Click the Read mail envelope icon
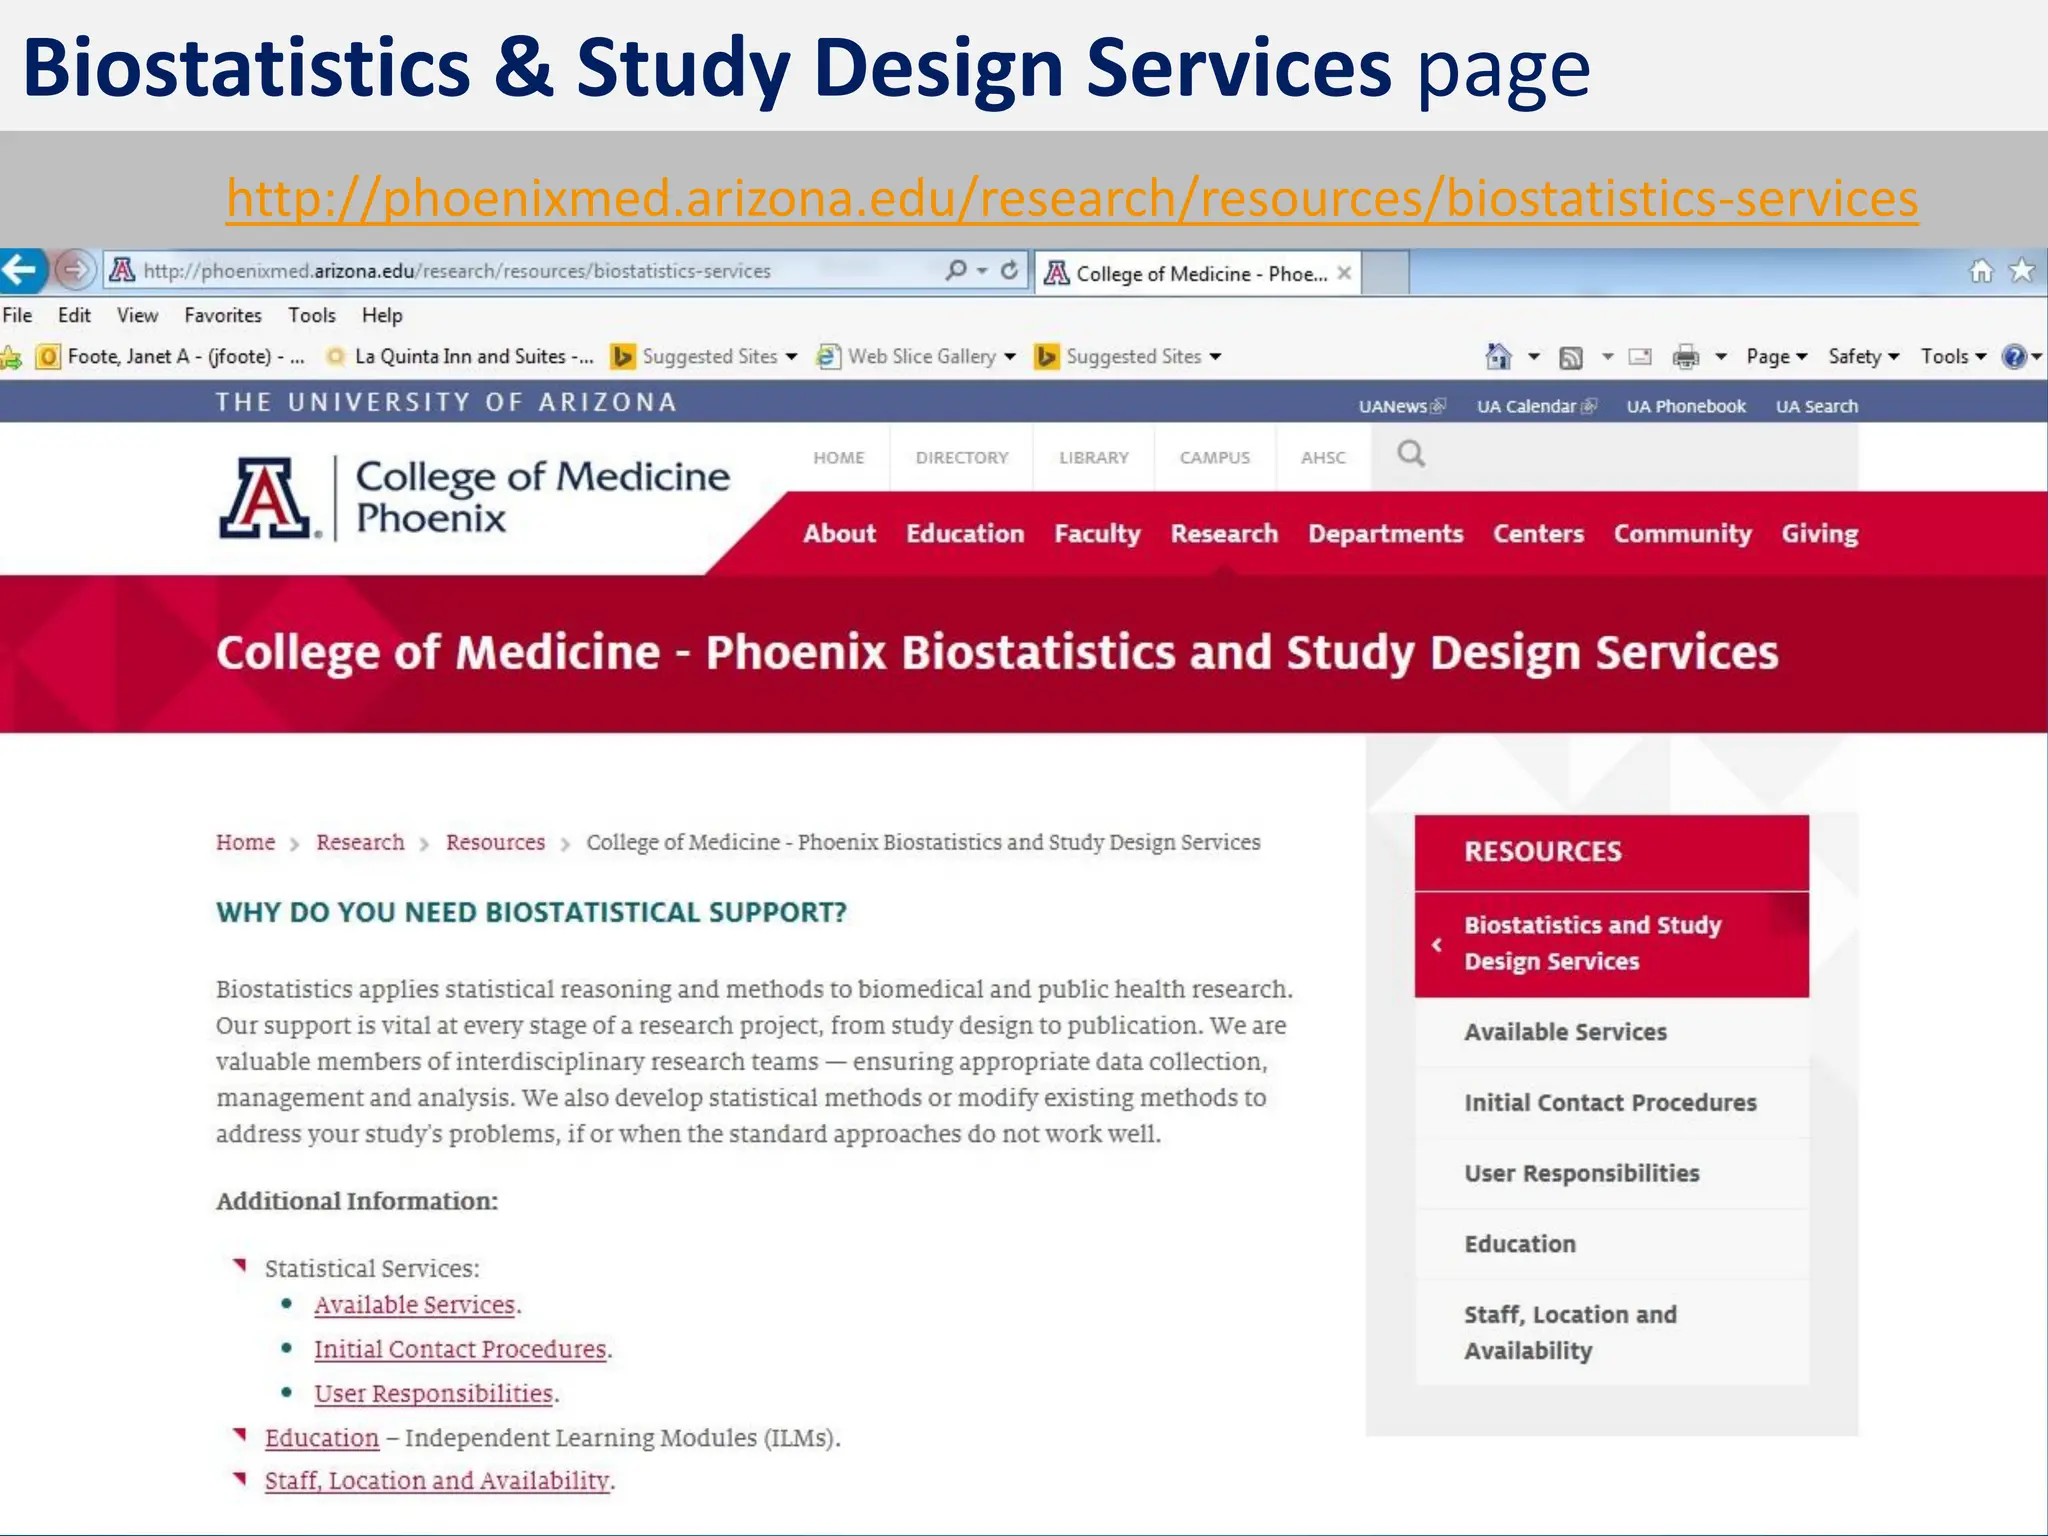This screenshot has width=2048, height=1536. point(1640,357)
